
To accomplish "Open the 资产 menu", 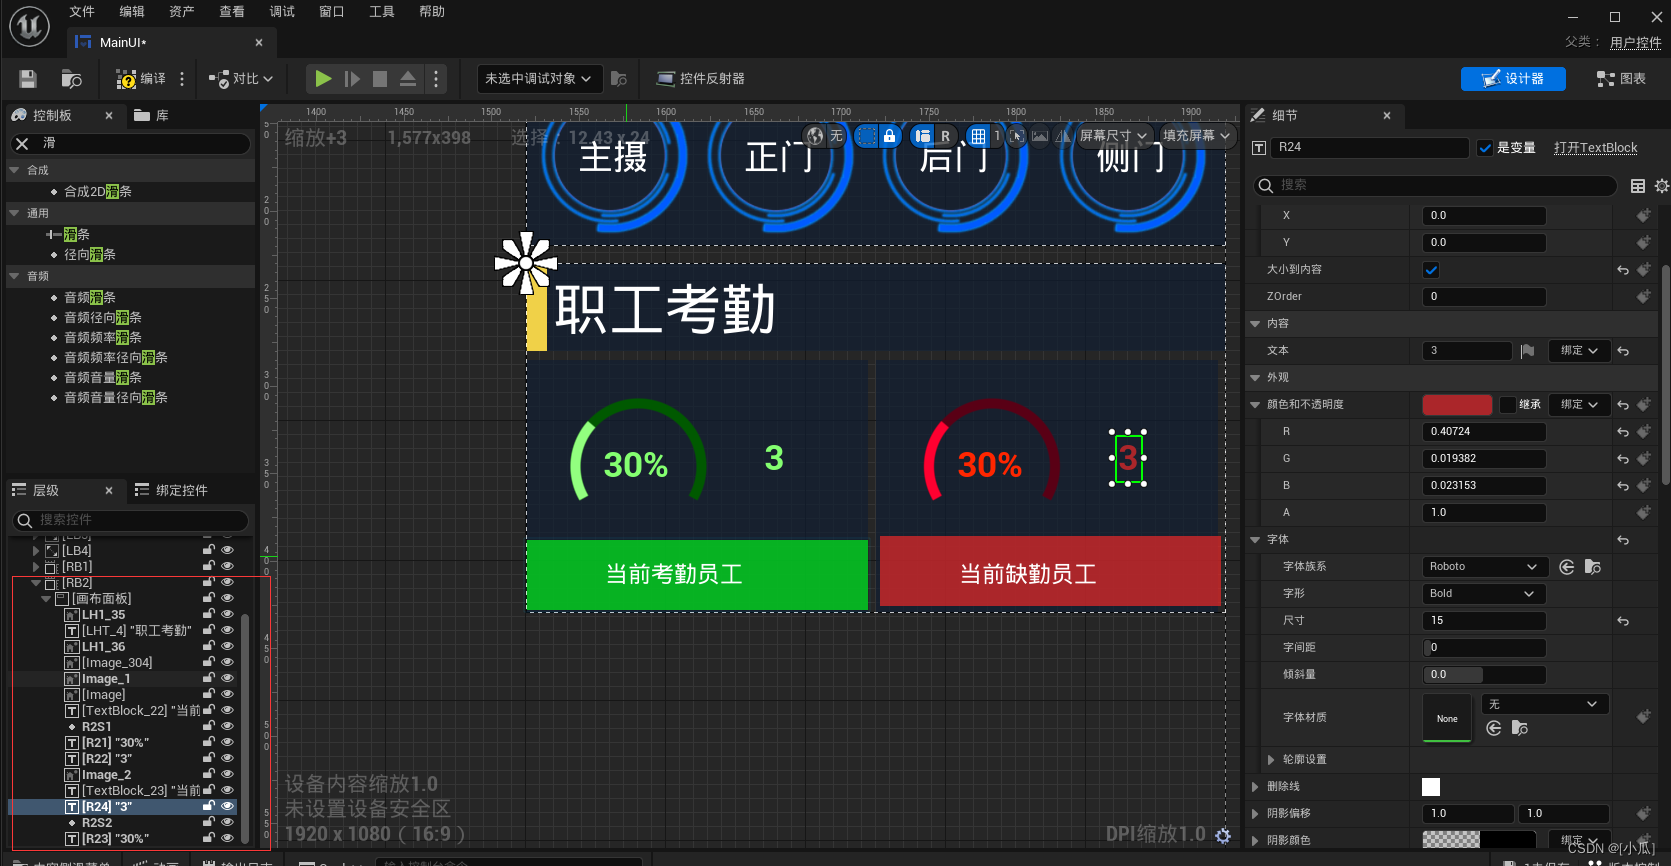I will (182, 12).
